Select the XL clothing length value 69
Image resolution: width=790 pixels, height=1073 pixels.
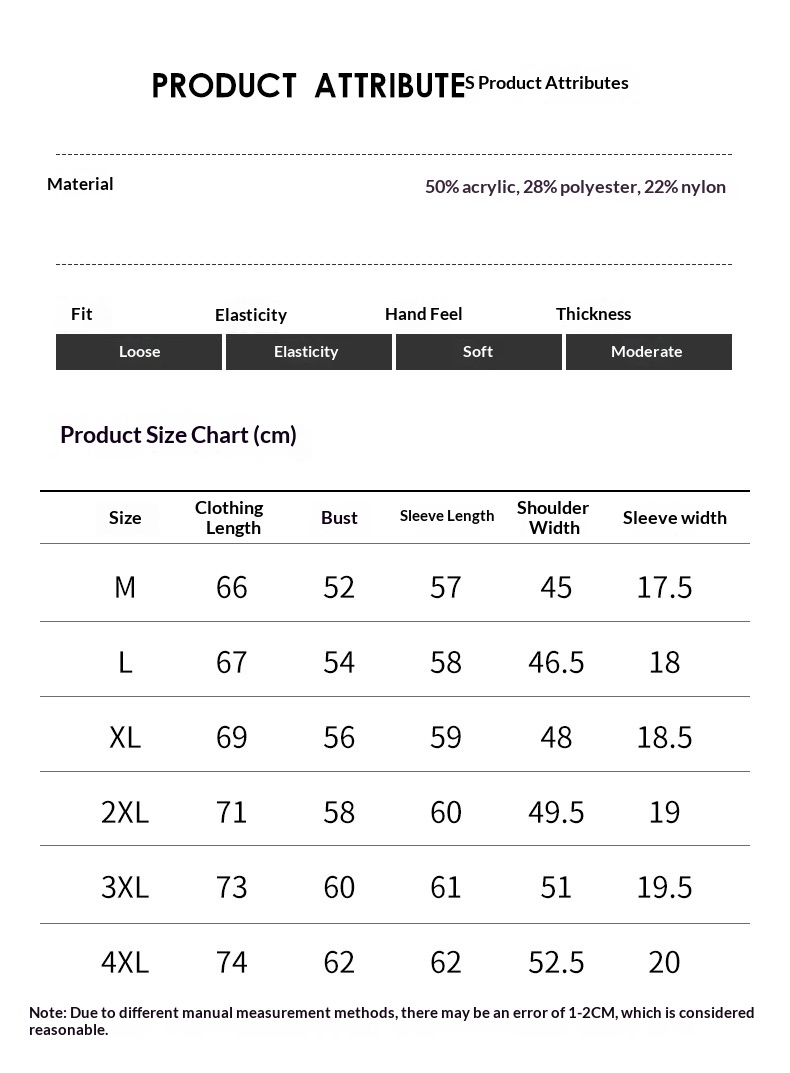(x=231, y=738)
